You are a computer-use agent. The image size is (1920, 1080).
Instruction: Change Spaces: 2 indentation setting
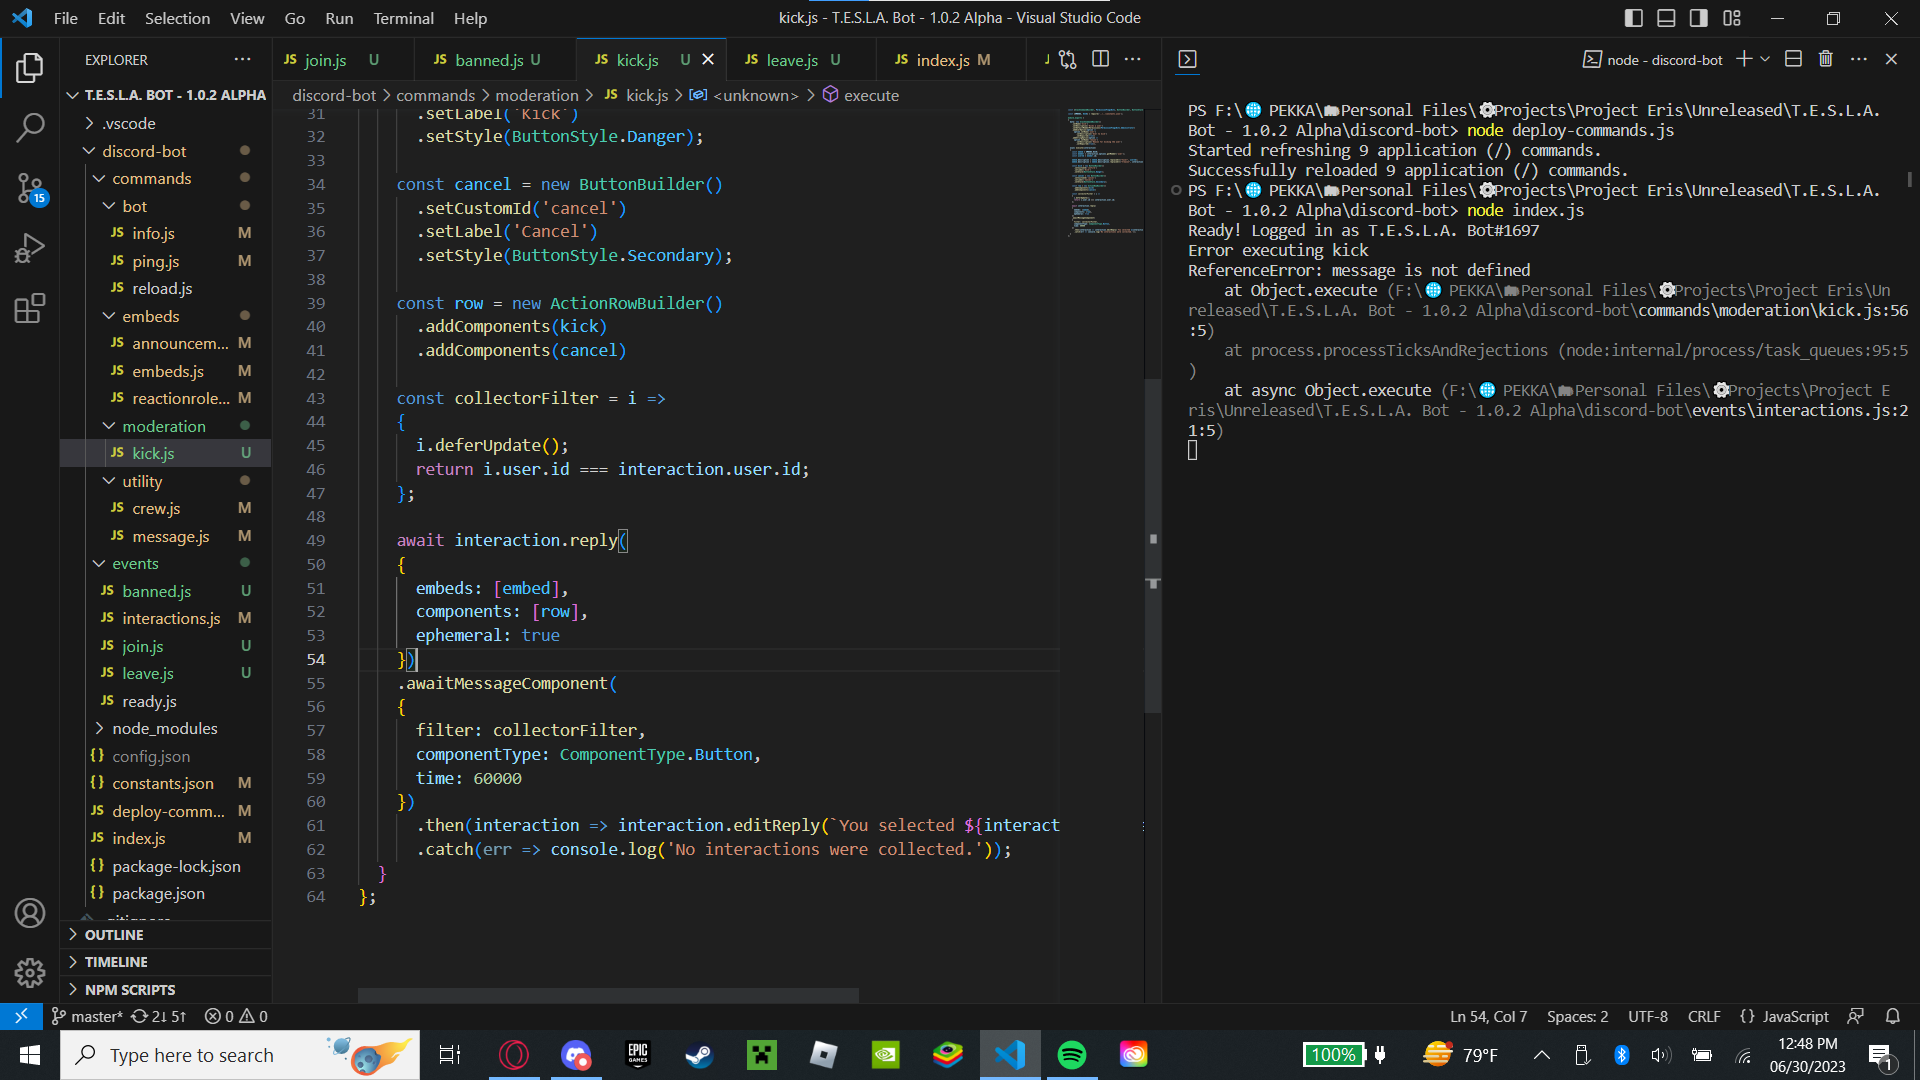(1577, 1016)
